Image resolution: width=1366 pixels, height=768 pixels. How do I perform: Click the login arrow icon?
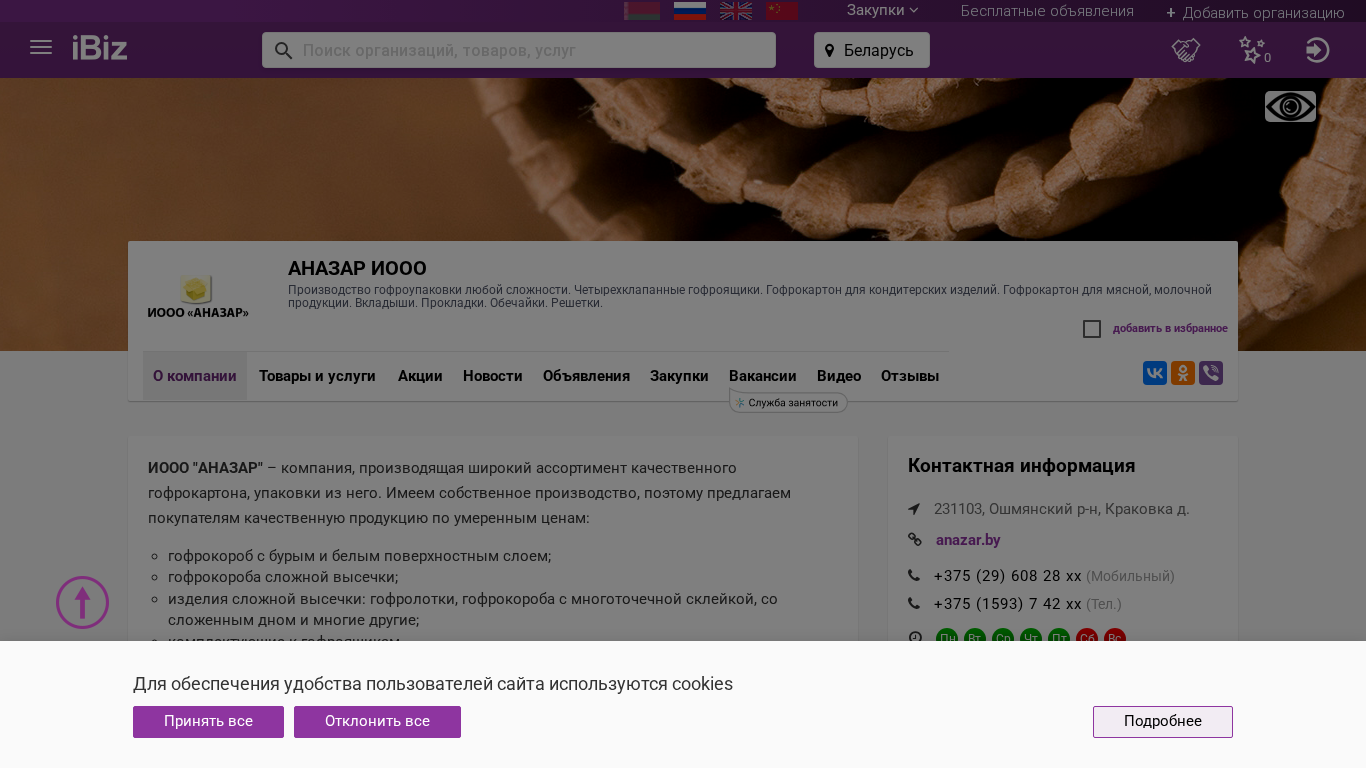1317,50
